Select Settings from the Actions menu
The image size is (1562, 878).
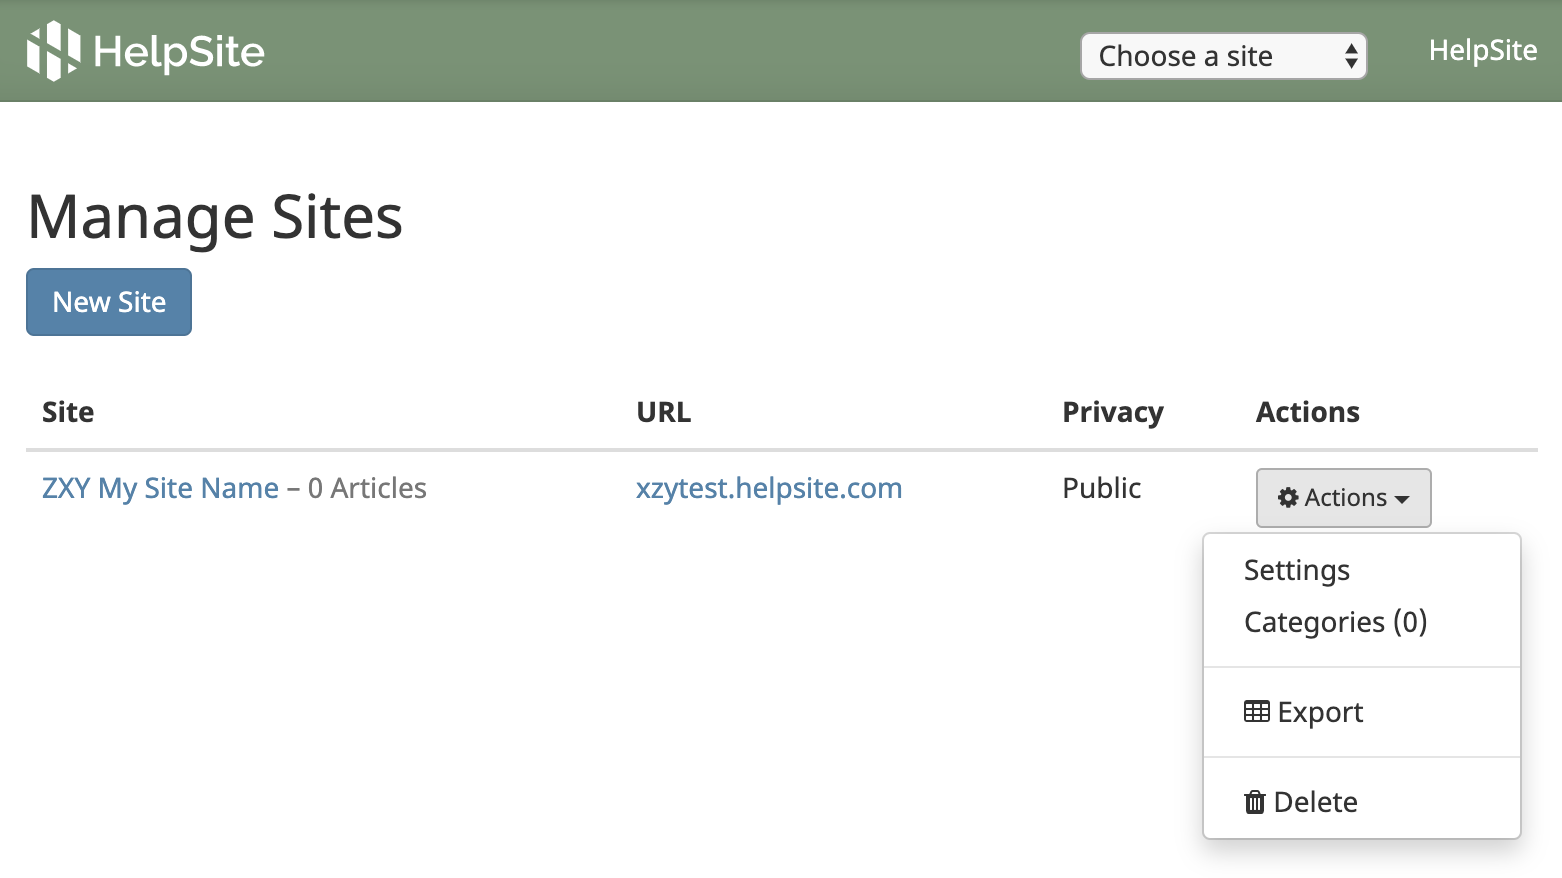tap(1296, 570)
